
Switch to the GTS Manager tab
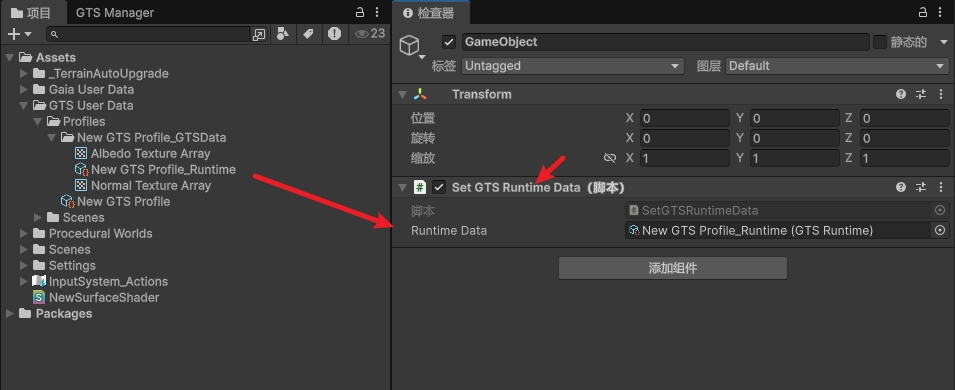115,13
